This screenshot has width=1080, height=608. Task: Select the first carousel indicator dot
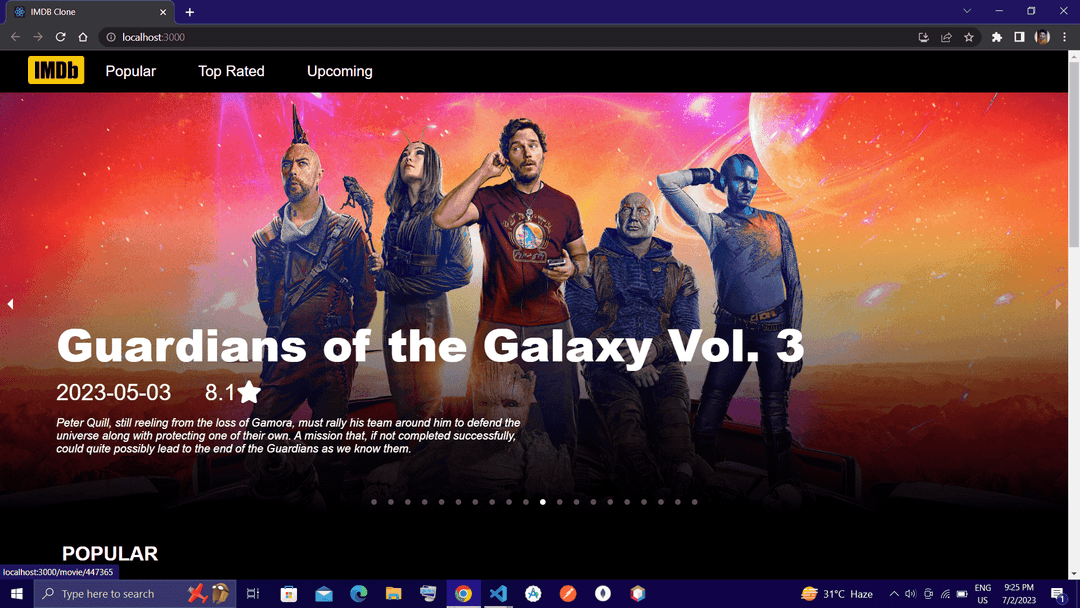(374, 502)
